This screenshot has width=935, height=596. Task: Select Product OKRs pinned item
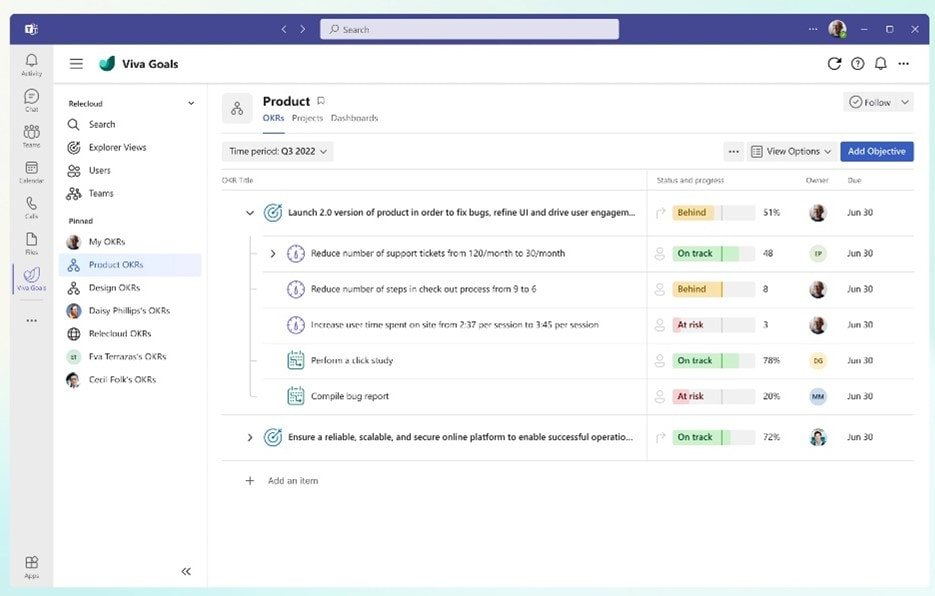coord(130,265)
